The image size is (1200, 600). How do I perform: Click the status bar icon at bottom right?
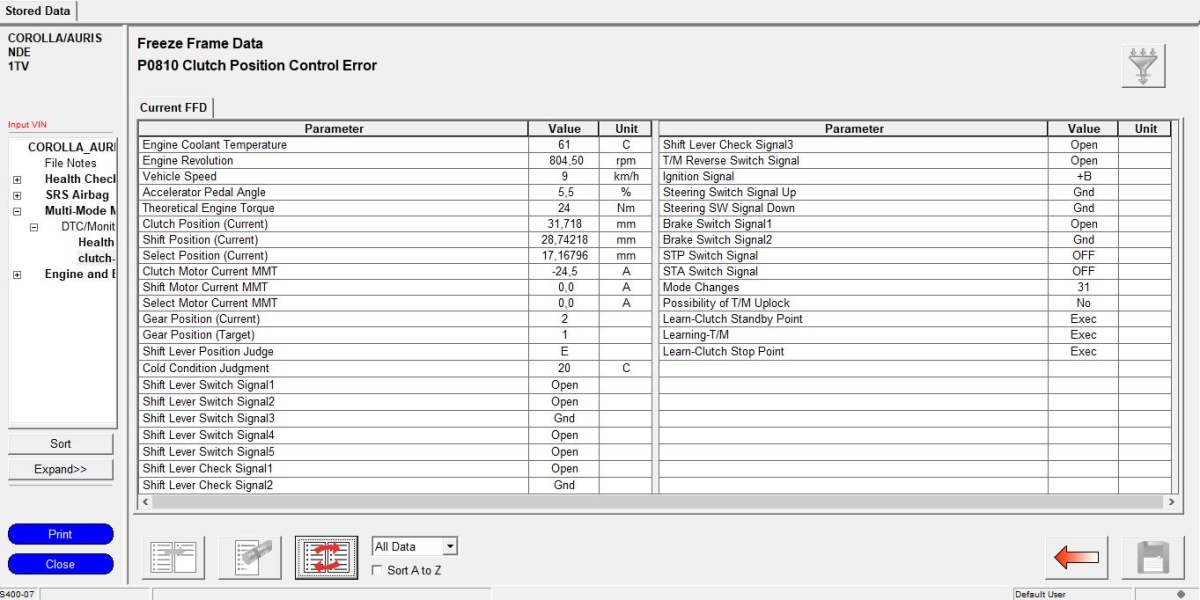coord(1180,594)
